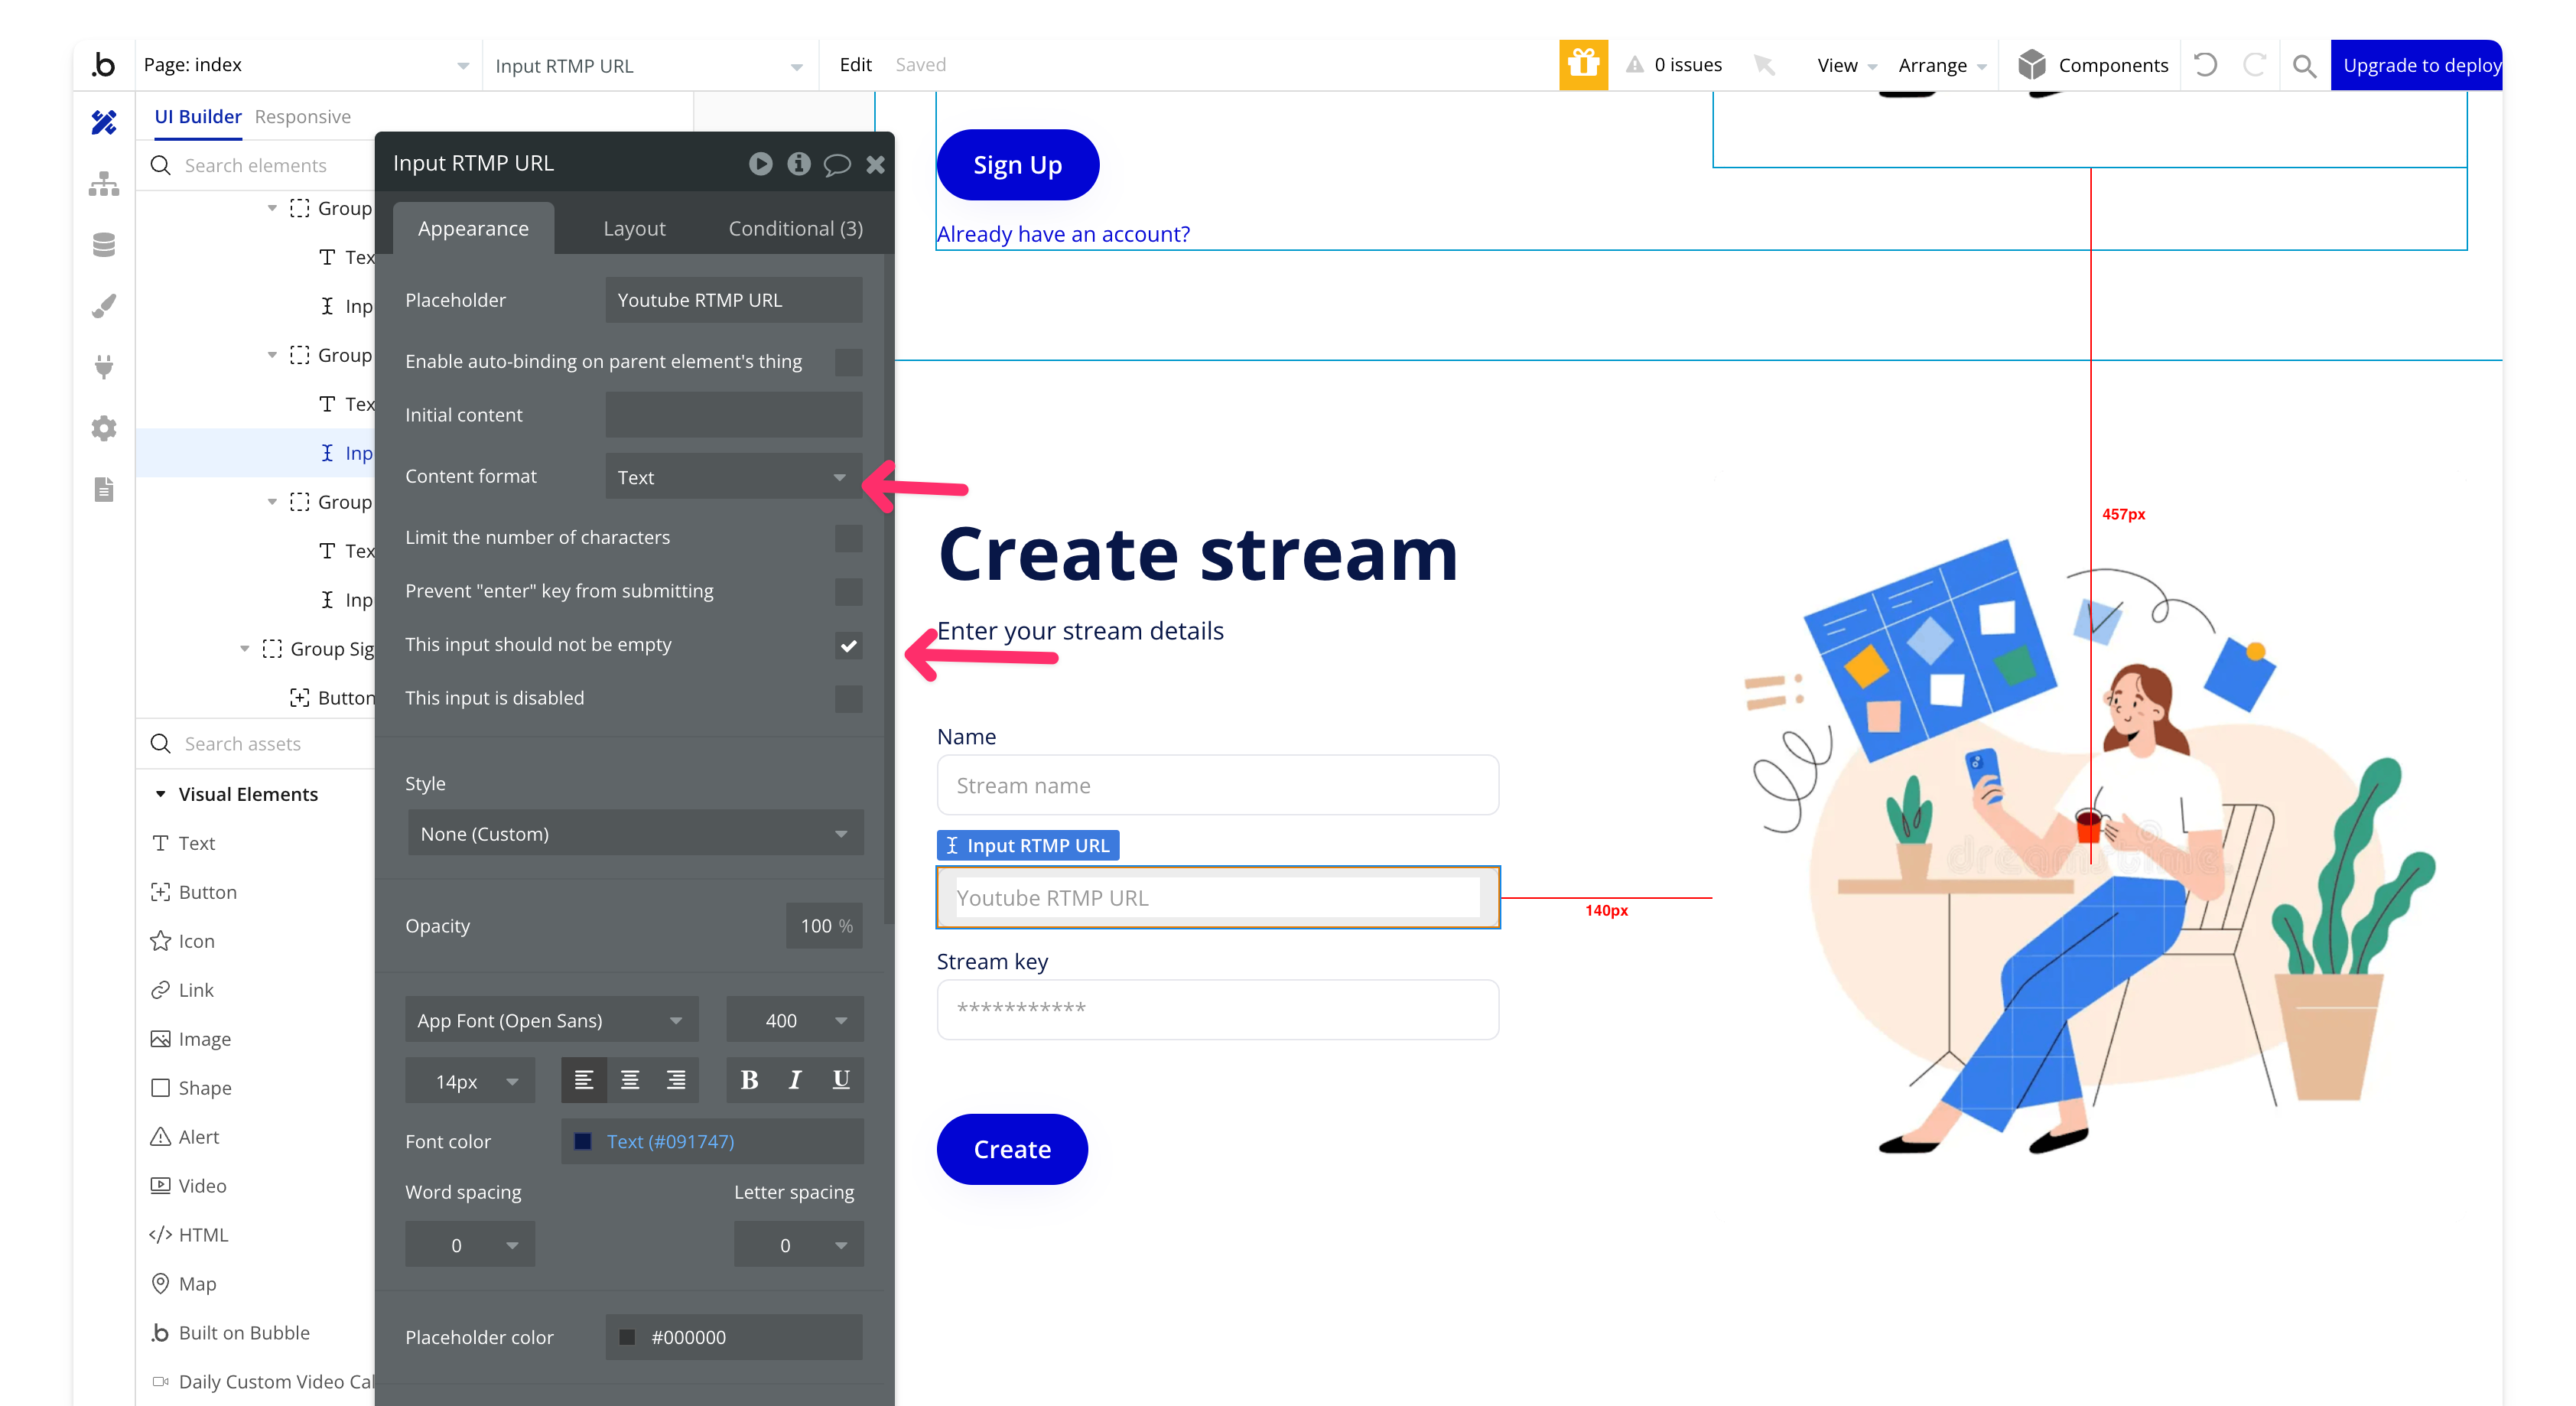Screen dimensions: 2576x1406
Task: Open the Style None (Custom) dropdown
Action: pyautogui.click(x=635, y=833)
